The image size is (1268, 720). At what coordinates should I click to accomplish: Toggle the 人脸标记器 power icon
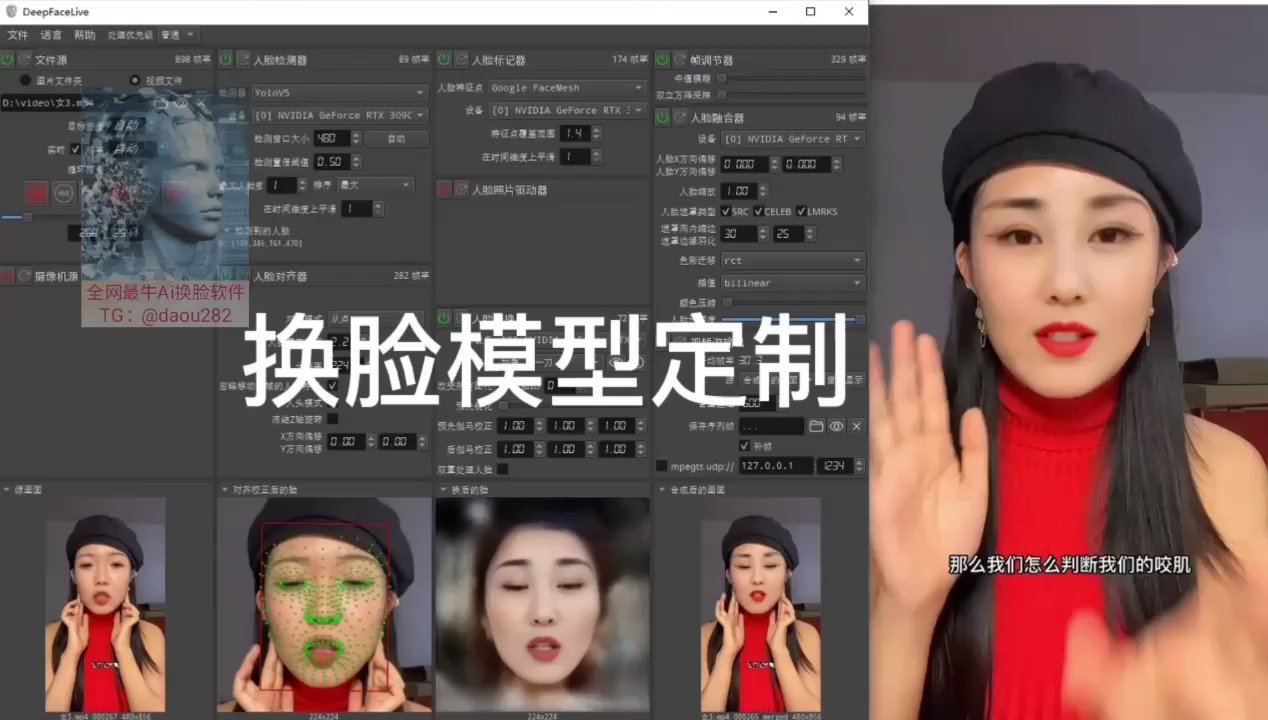point(443,60)
